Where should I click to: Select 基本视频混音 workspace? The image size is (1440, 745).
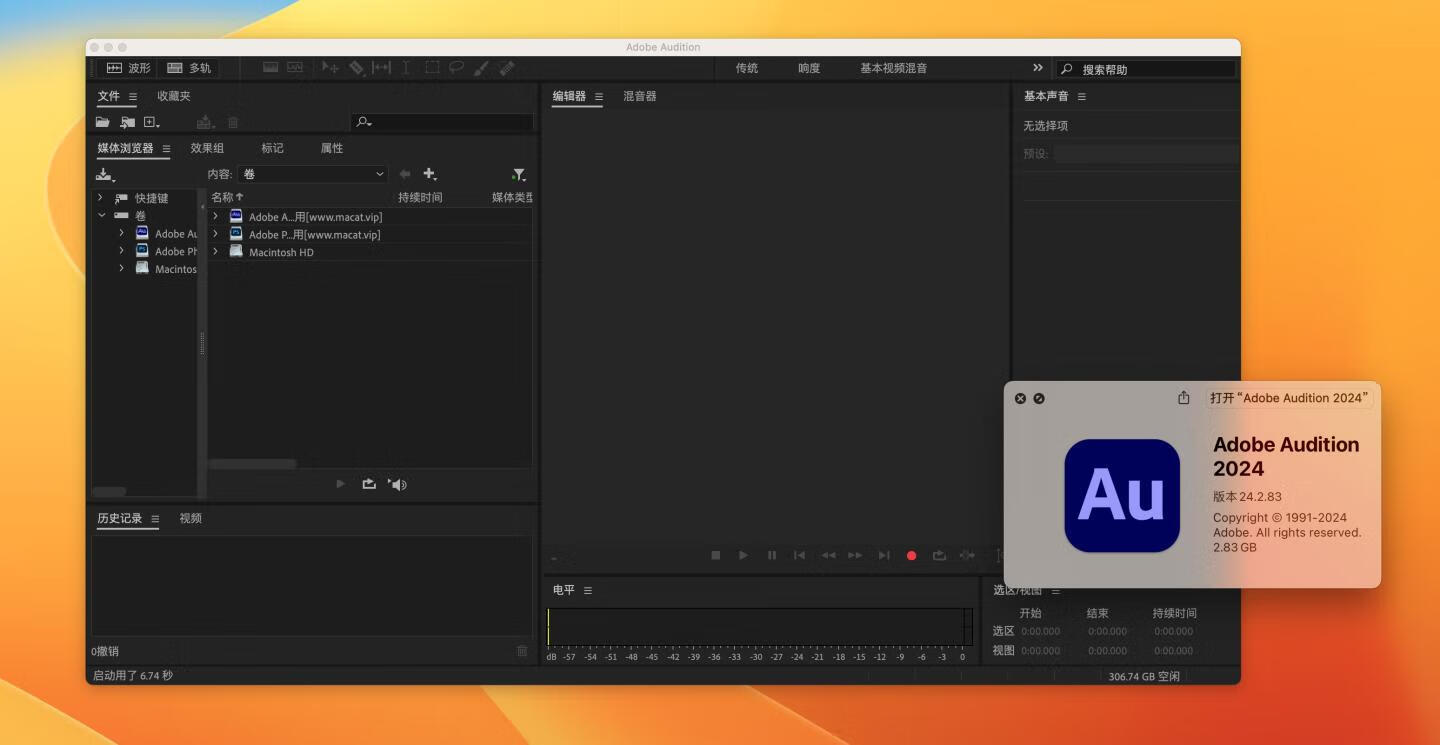[893, 68]
